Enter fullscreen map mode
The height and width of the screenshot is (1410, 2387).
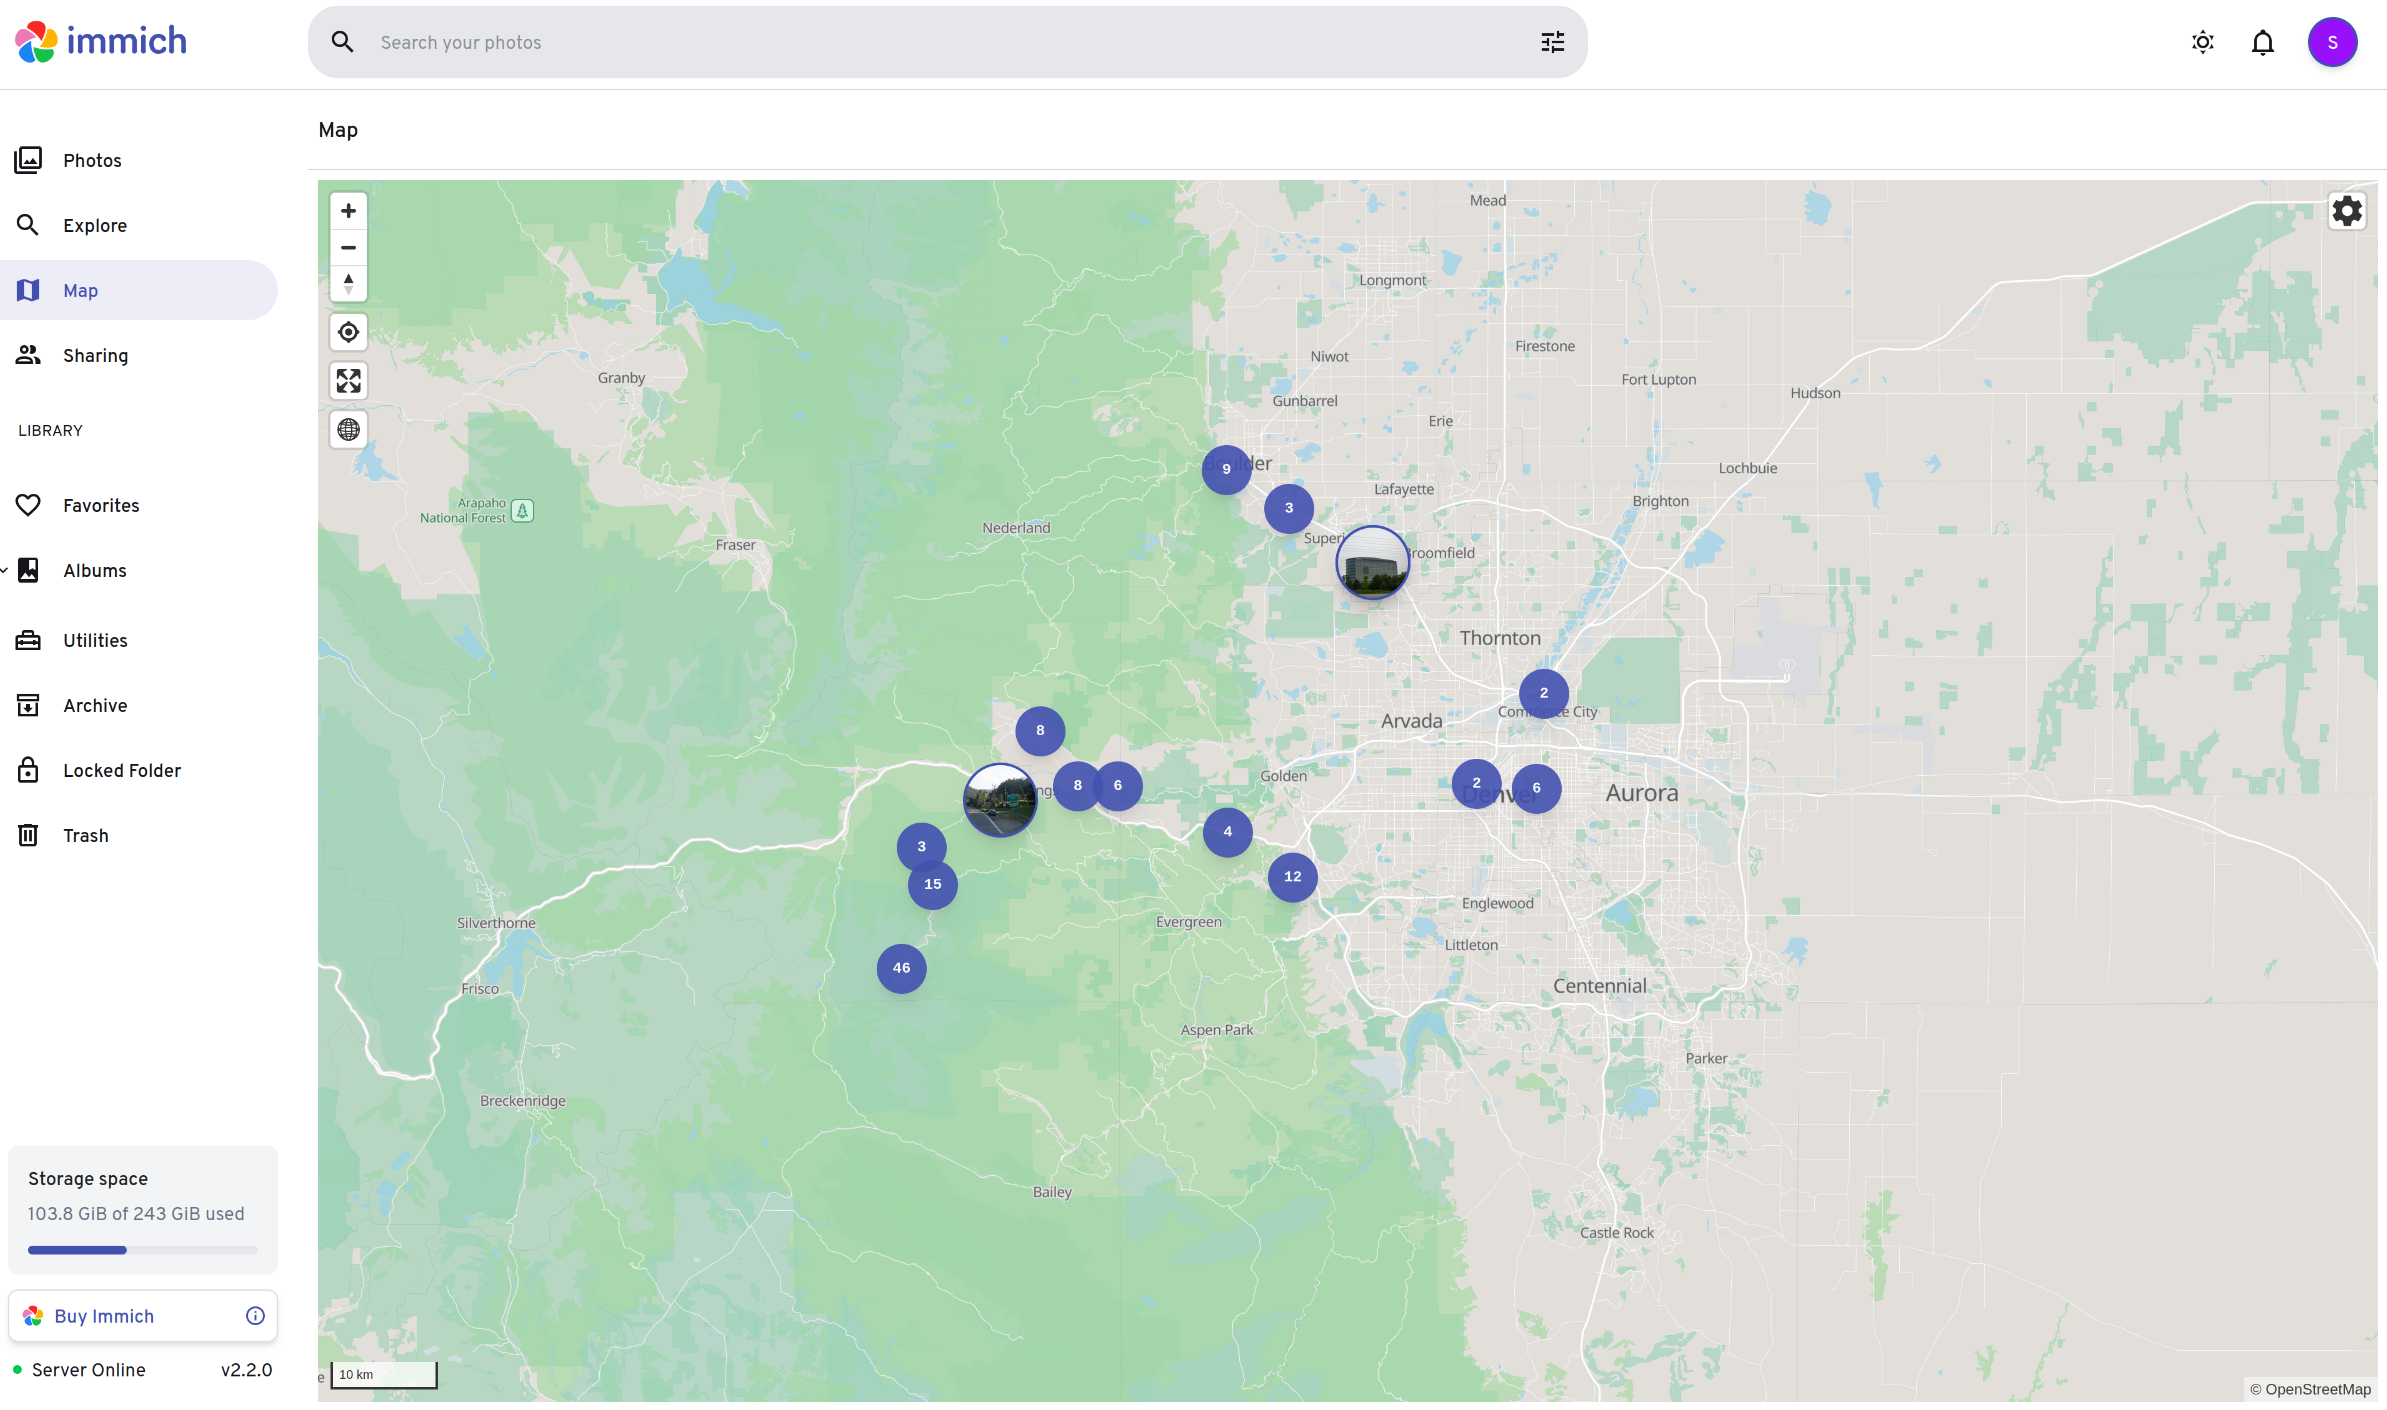[348, 381]
